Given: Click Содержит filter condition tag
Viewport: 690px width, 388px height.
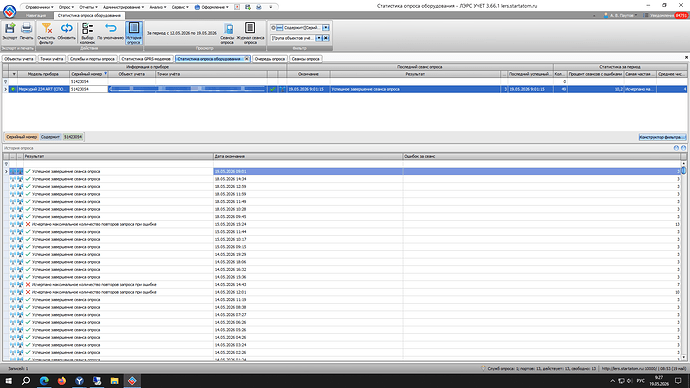Looking at the screenshot, I should [50, 137].
